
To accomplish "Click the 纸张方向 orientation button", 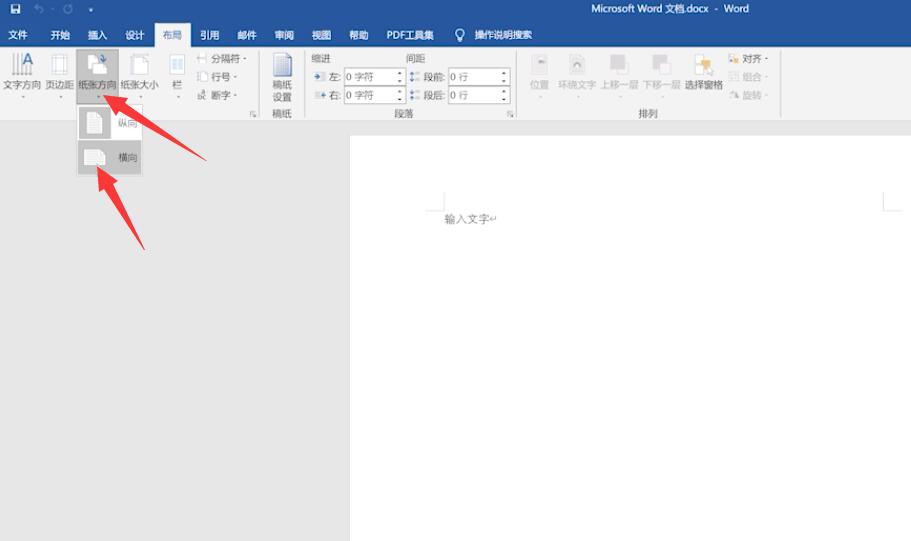I will tap(98, 75).
